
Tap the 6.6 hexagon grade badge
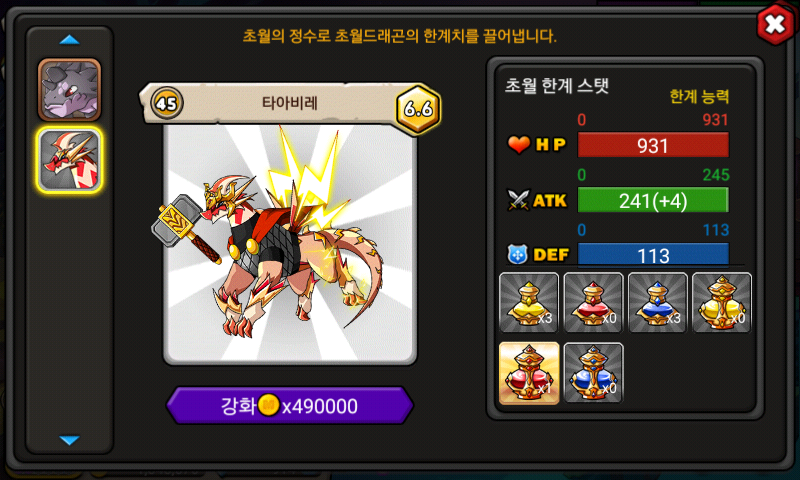coord(418,108)
